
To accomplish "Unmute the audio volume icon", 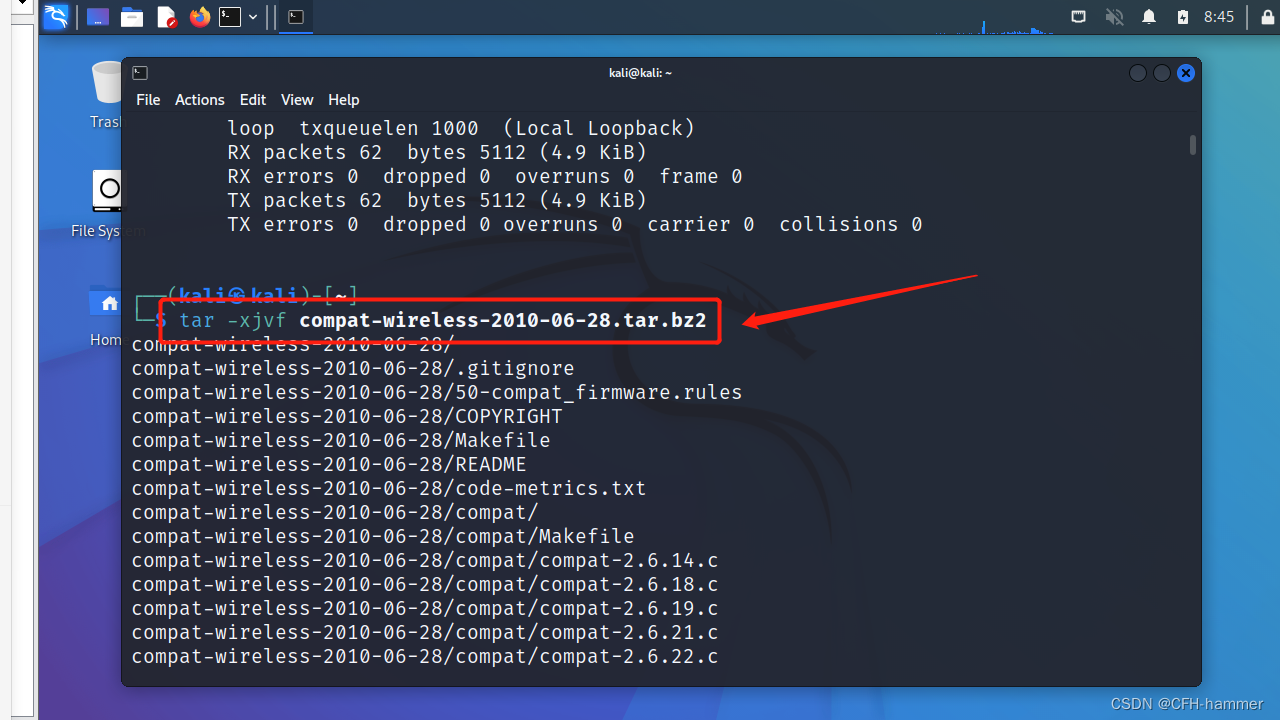I will [1114, 17].
